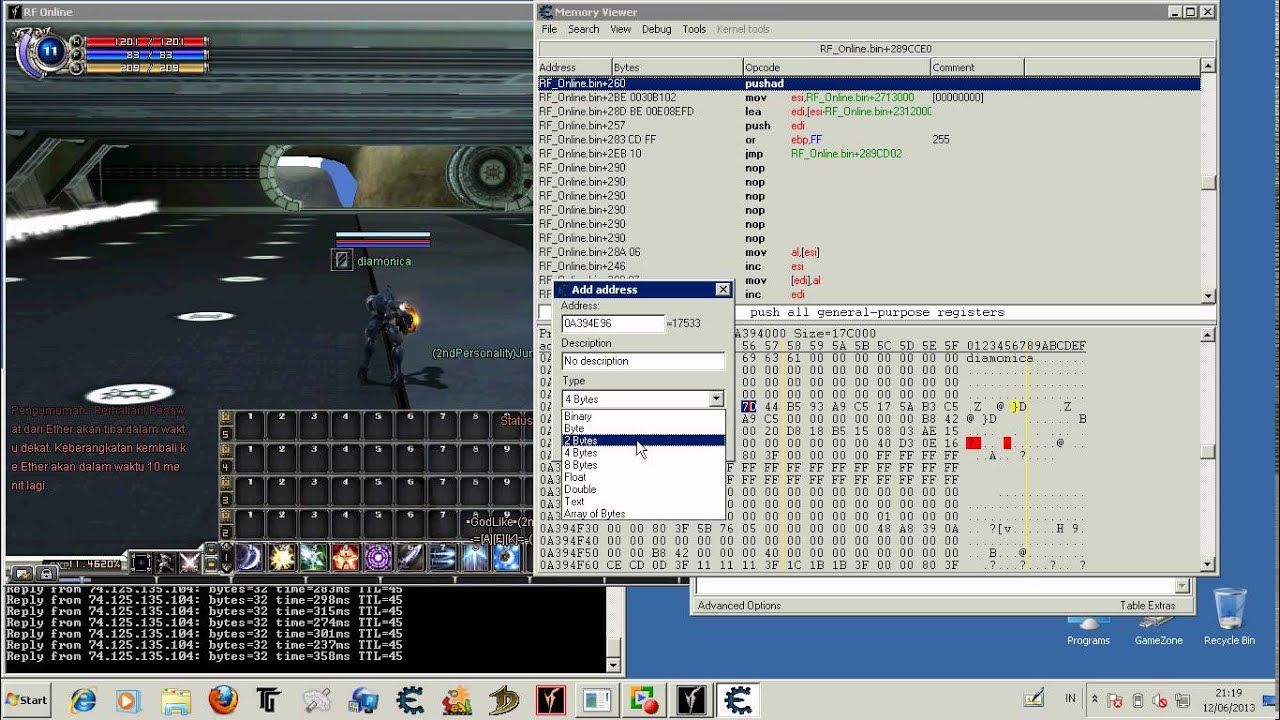Activate red figure skill in hotbar slot 4
1280x720 pixels.
(345, 557)
